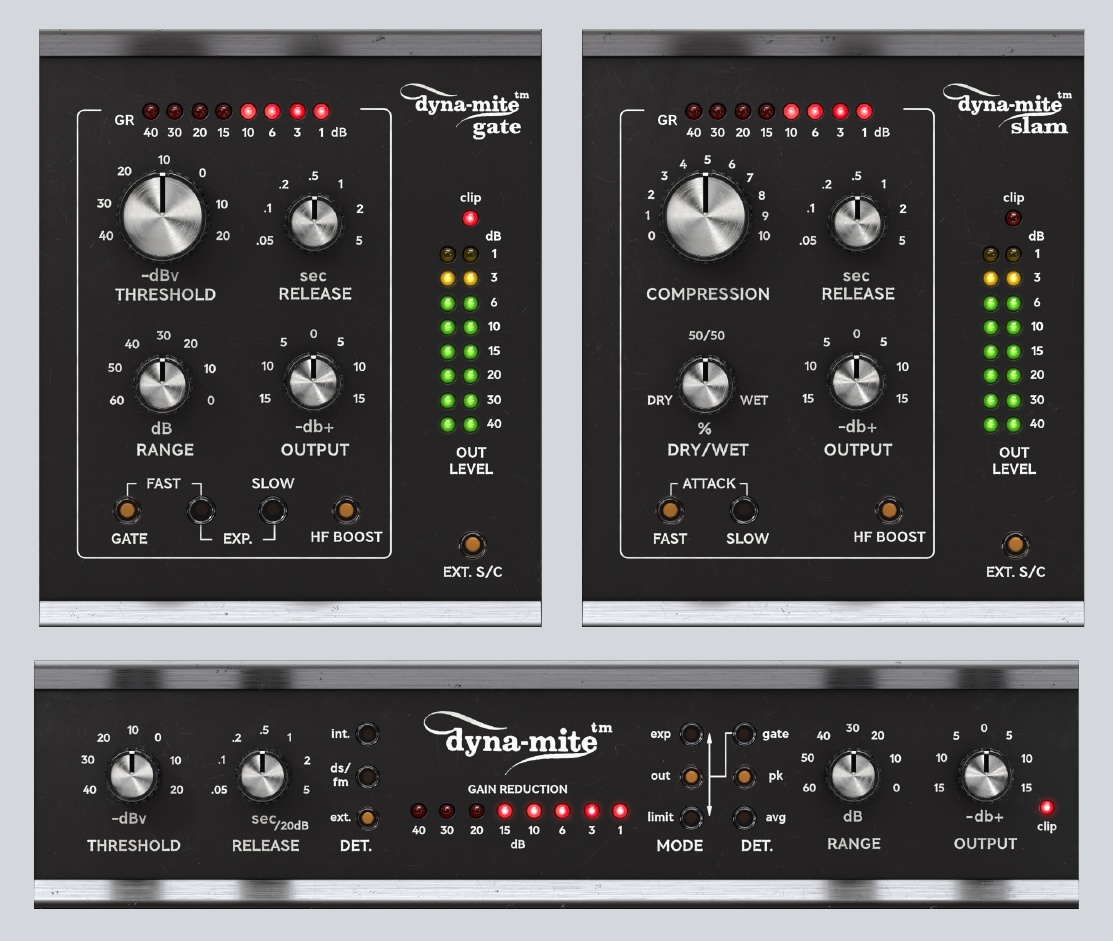Toggle HF BOOST on dyna-mite slam
1113x941 pixels.
click(x=889, y=510)
